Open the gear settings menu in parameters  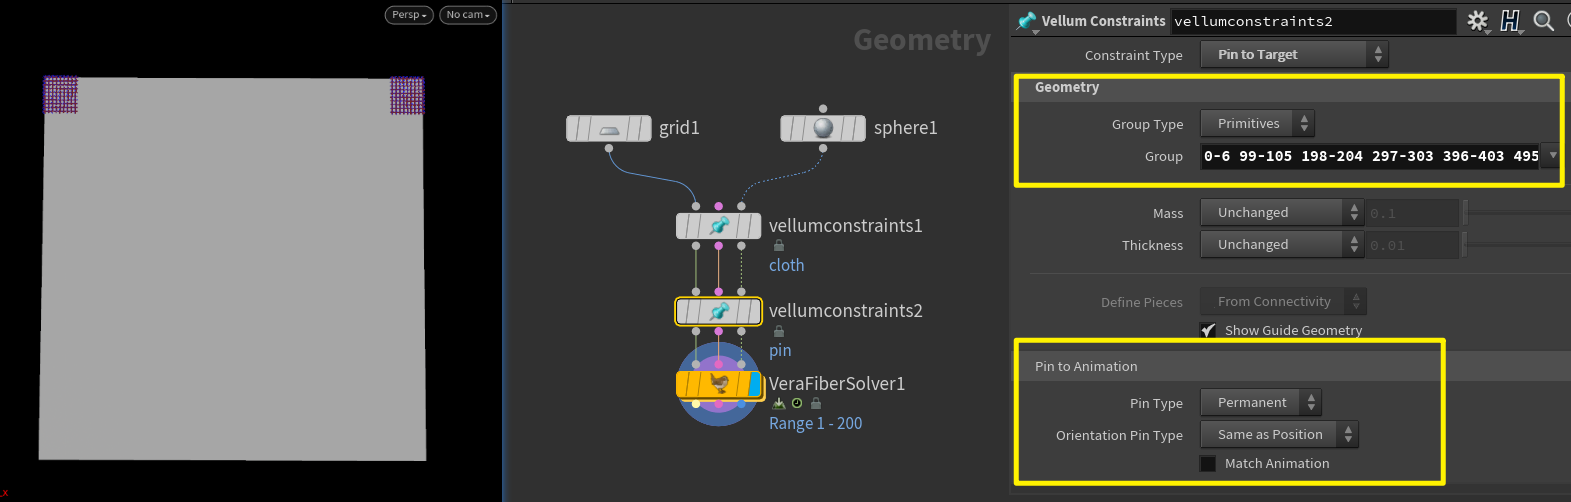(1477, 20)
